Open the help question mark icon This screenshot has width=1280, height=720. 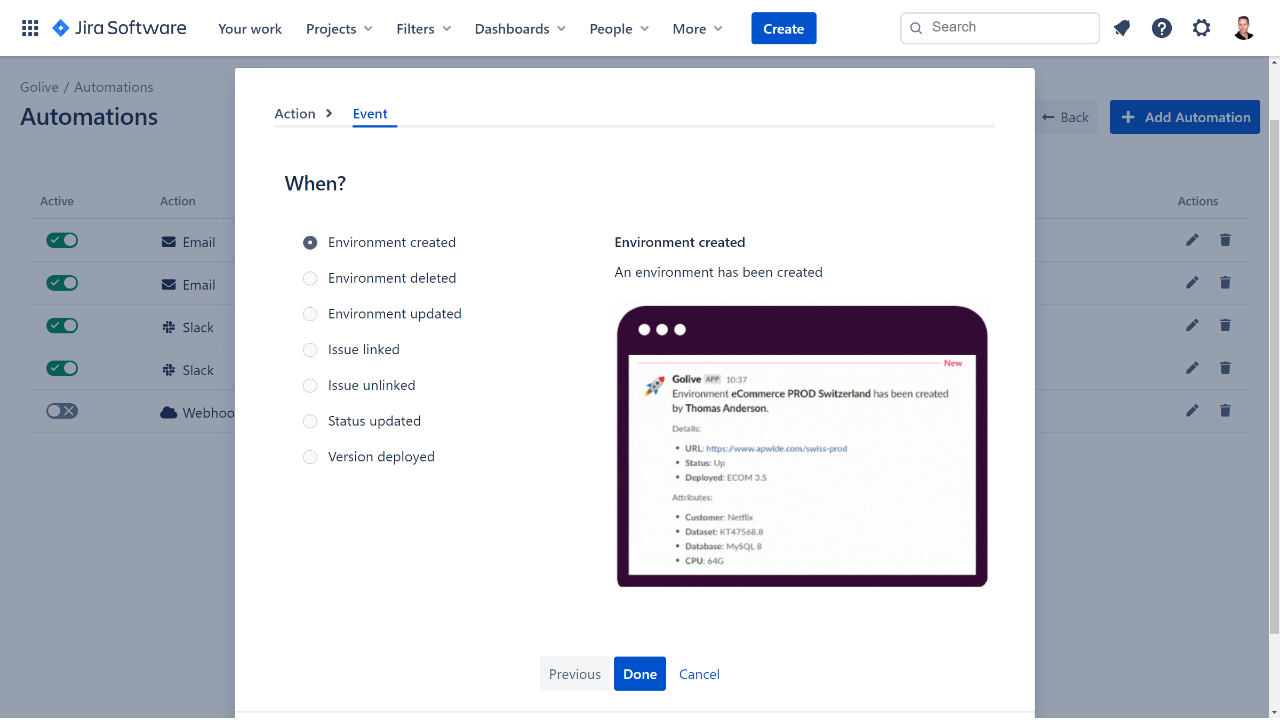[1161, 28]
